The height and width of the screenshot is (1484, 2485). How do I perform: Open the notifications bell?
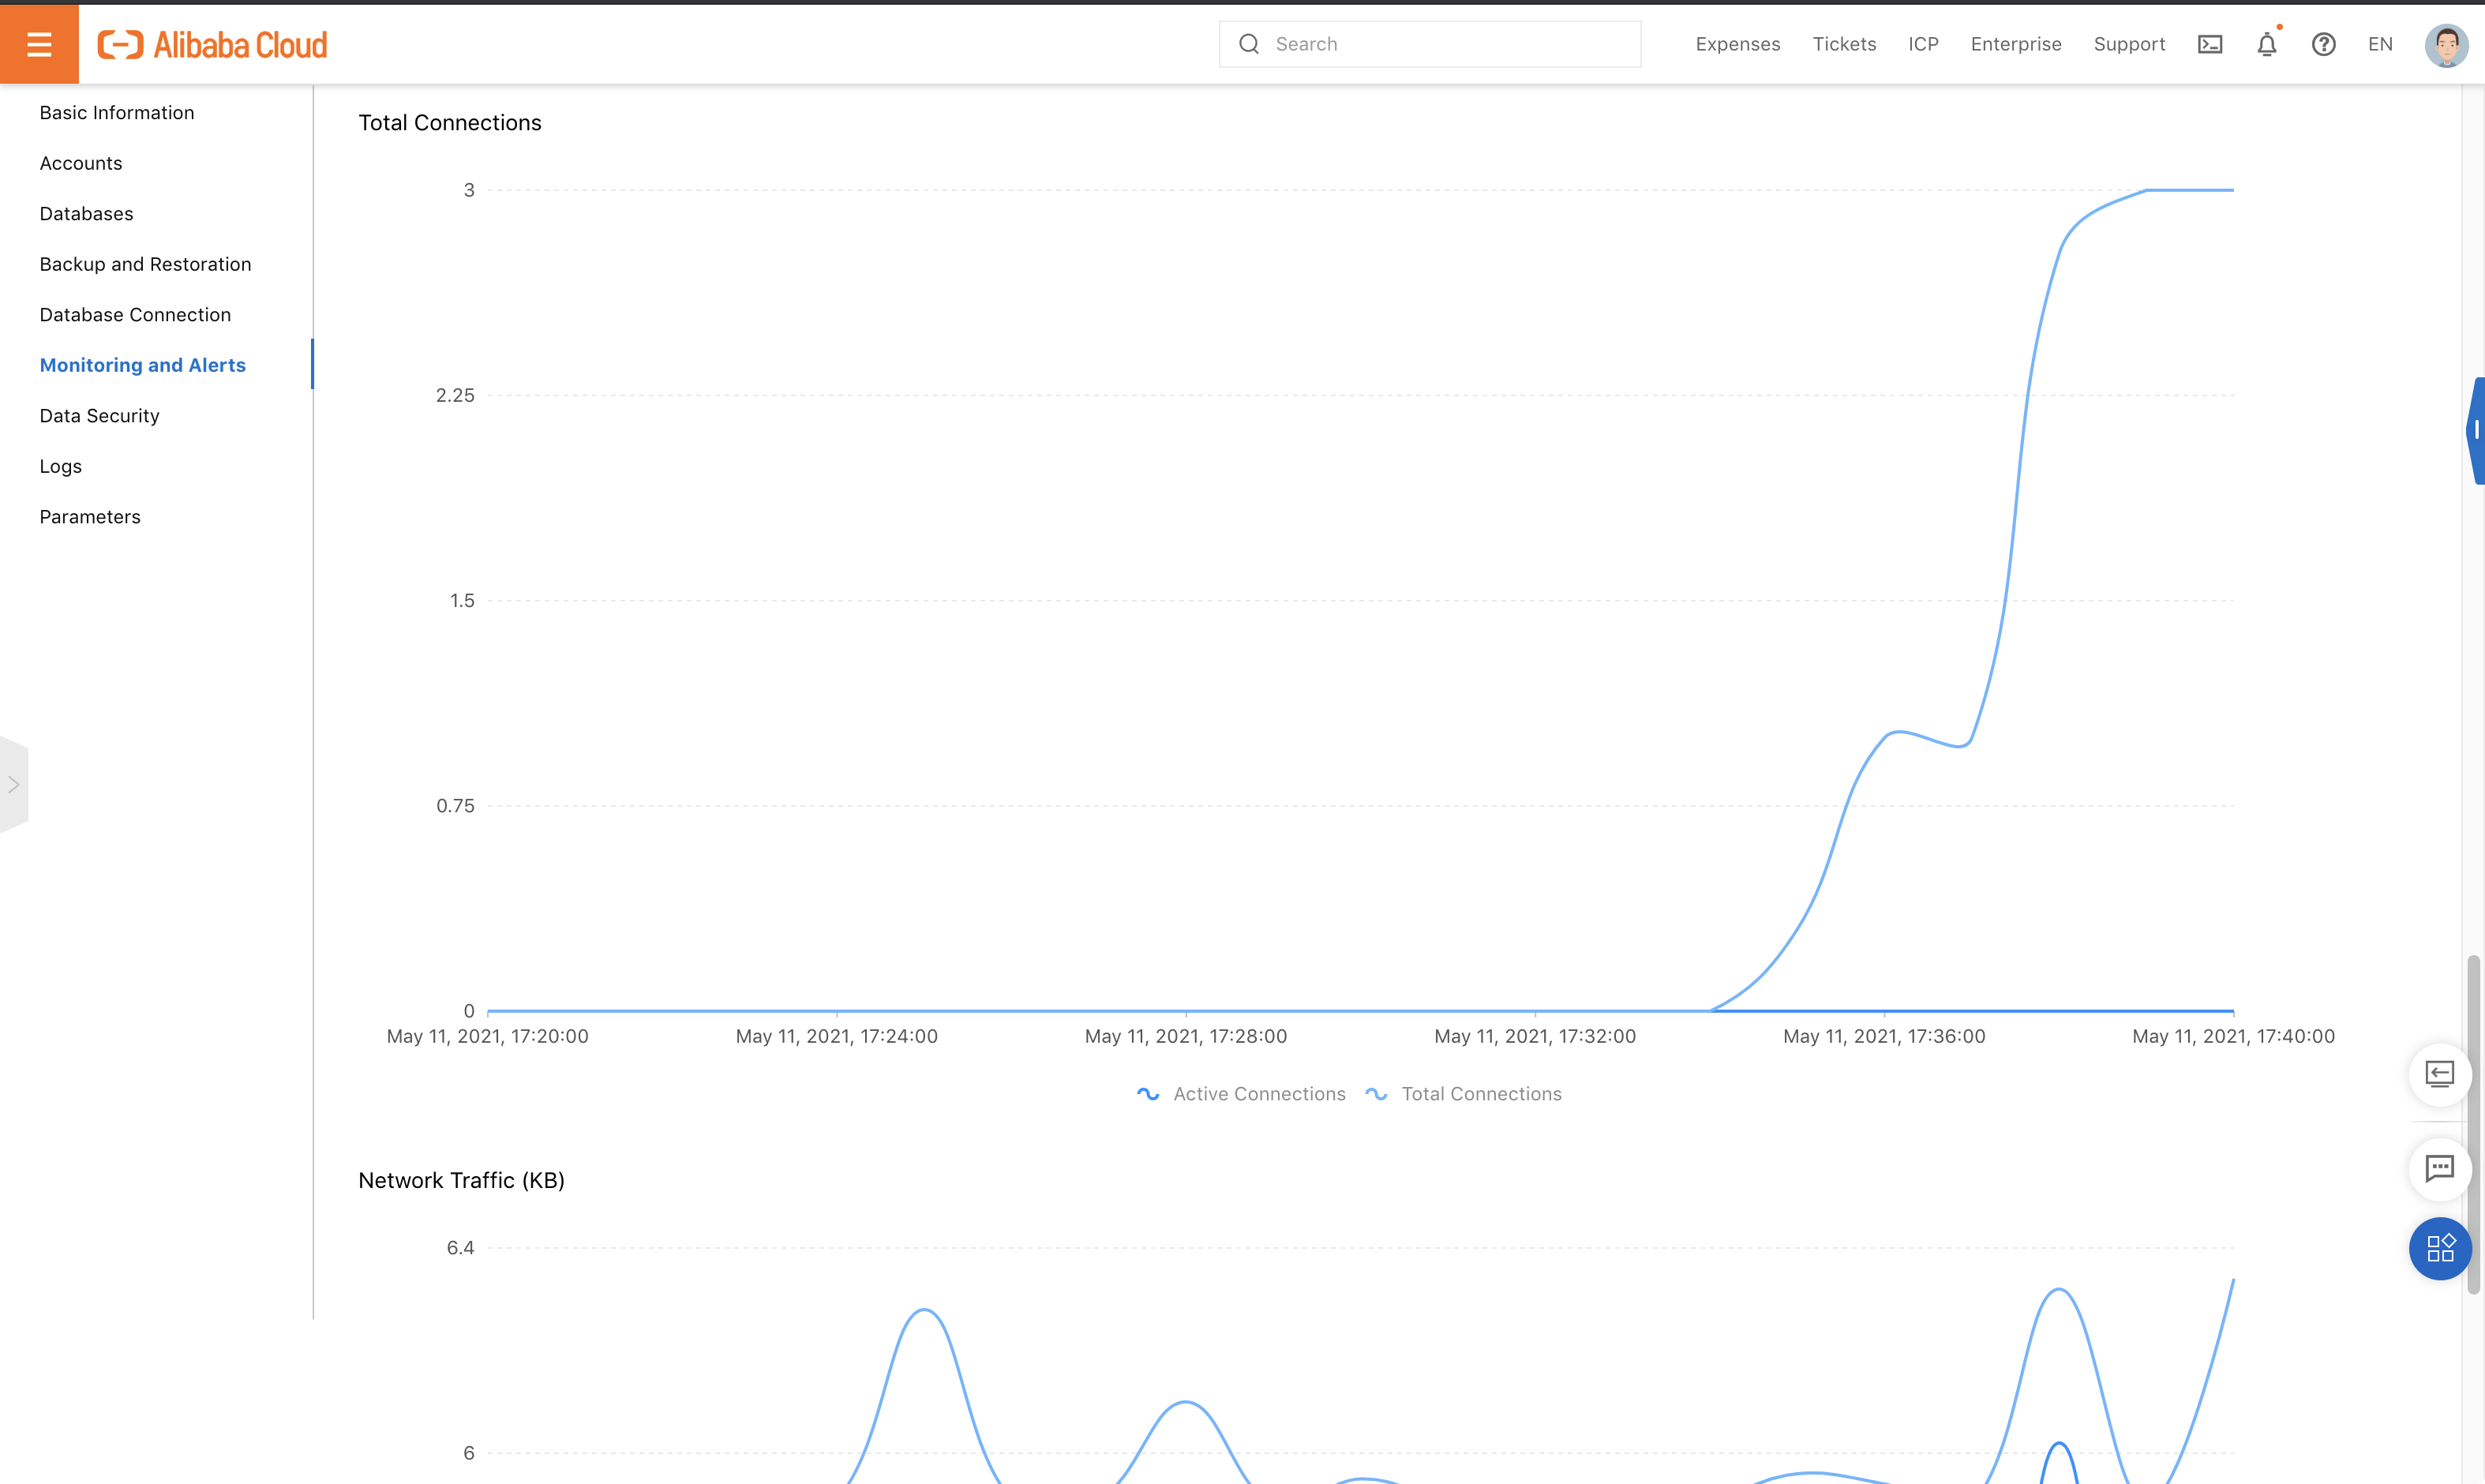[x=2267, y=44]
